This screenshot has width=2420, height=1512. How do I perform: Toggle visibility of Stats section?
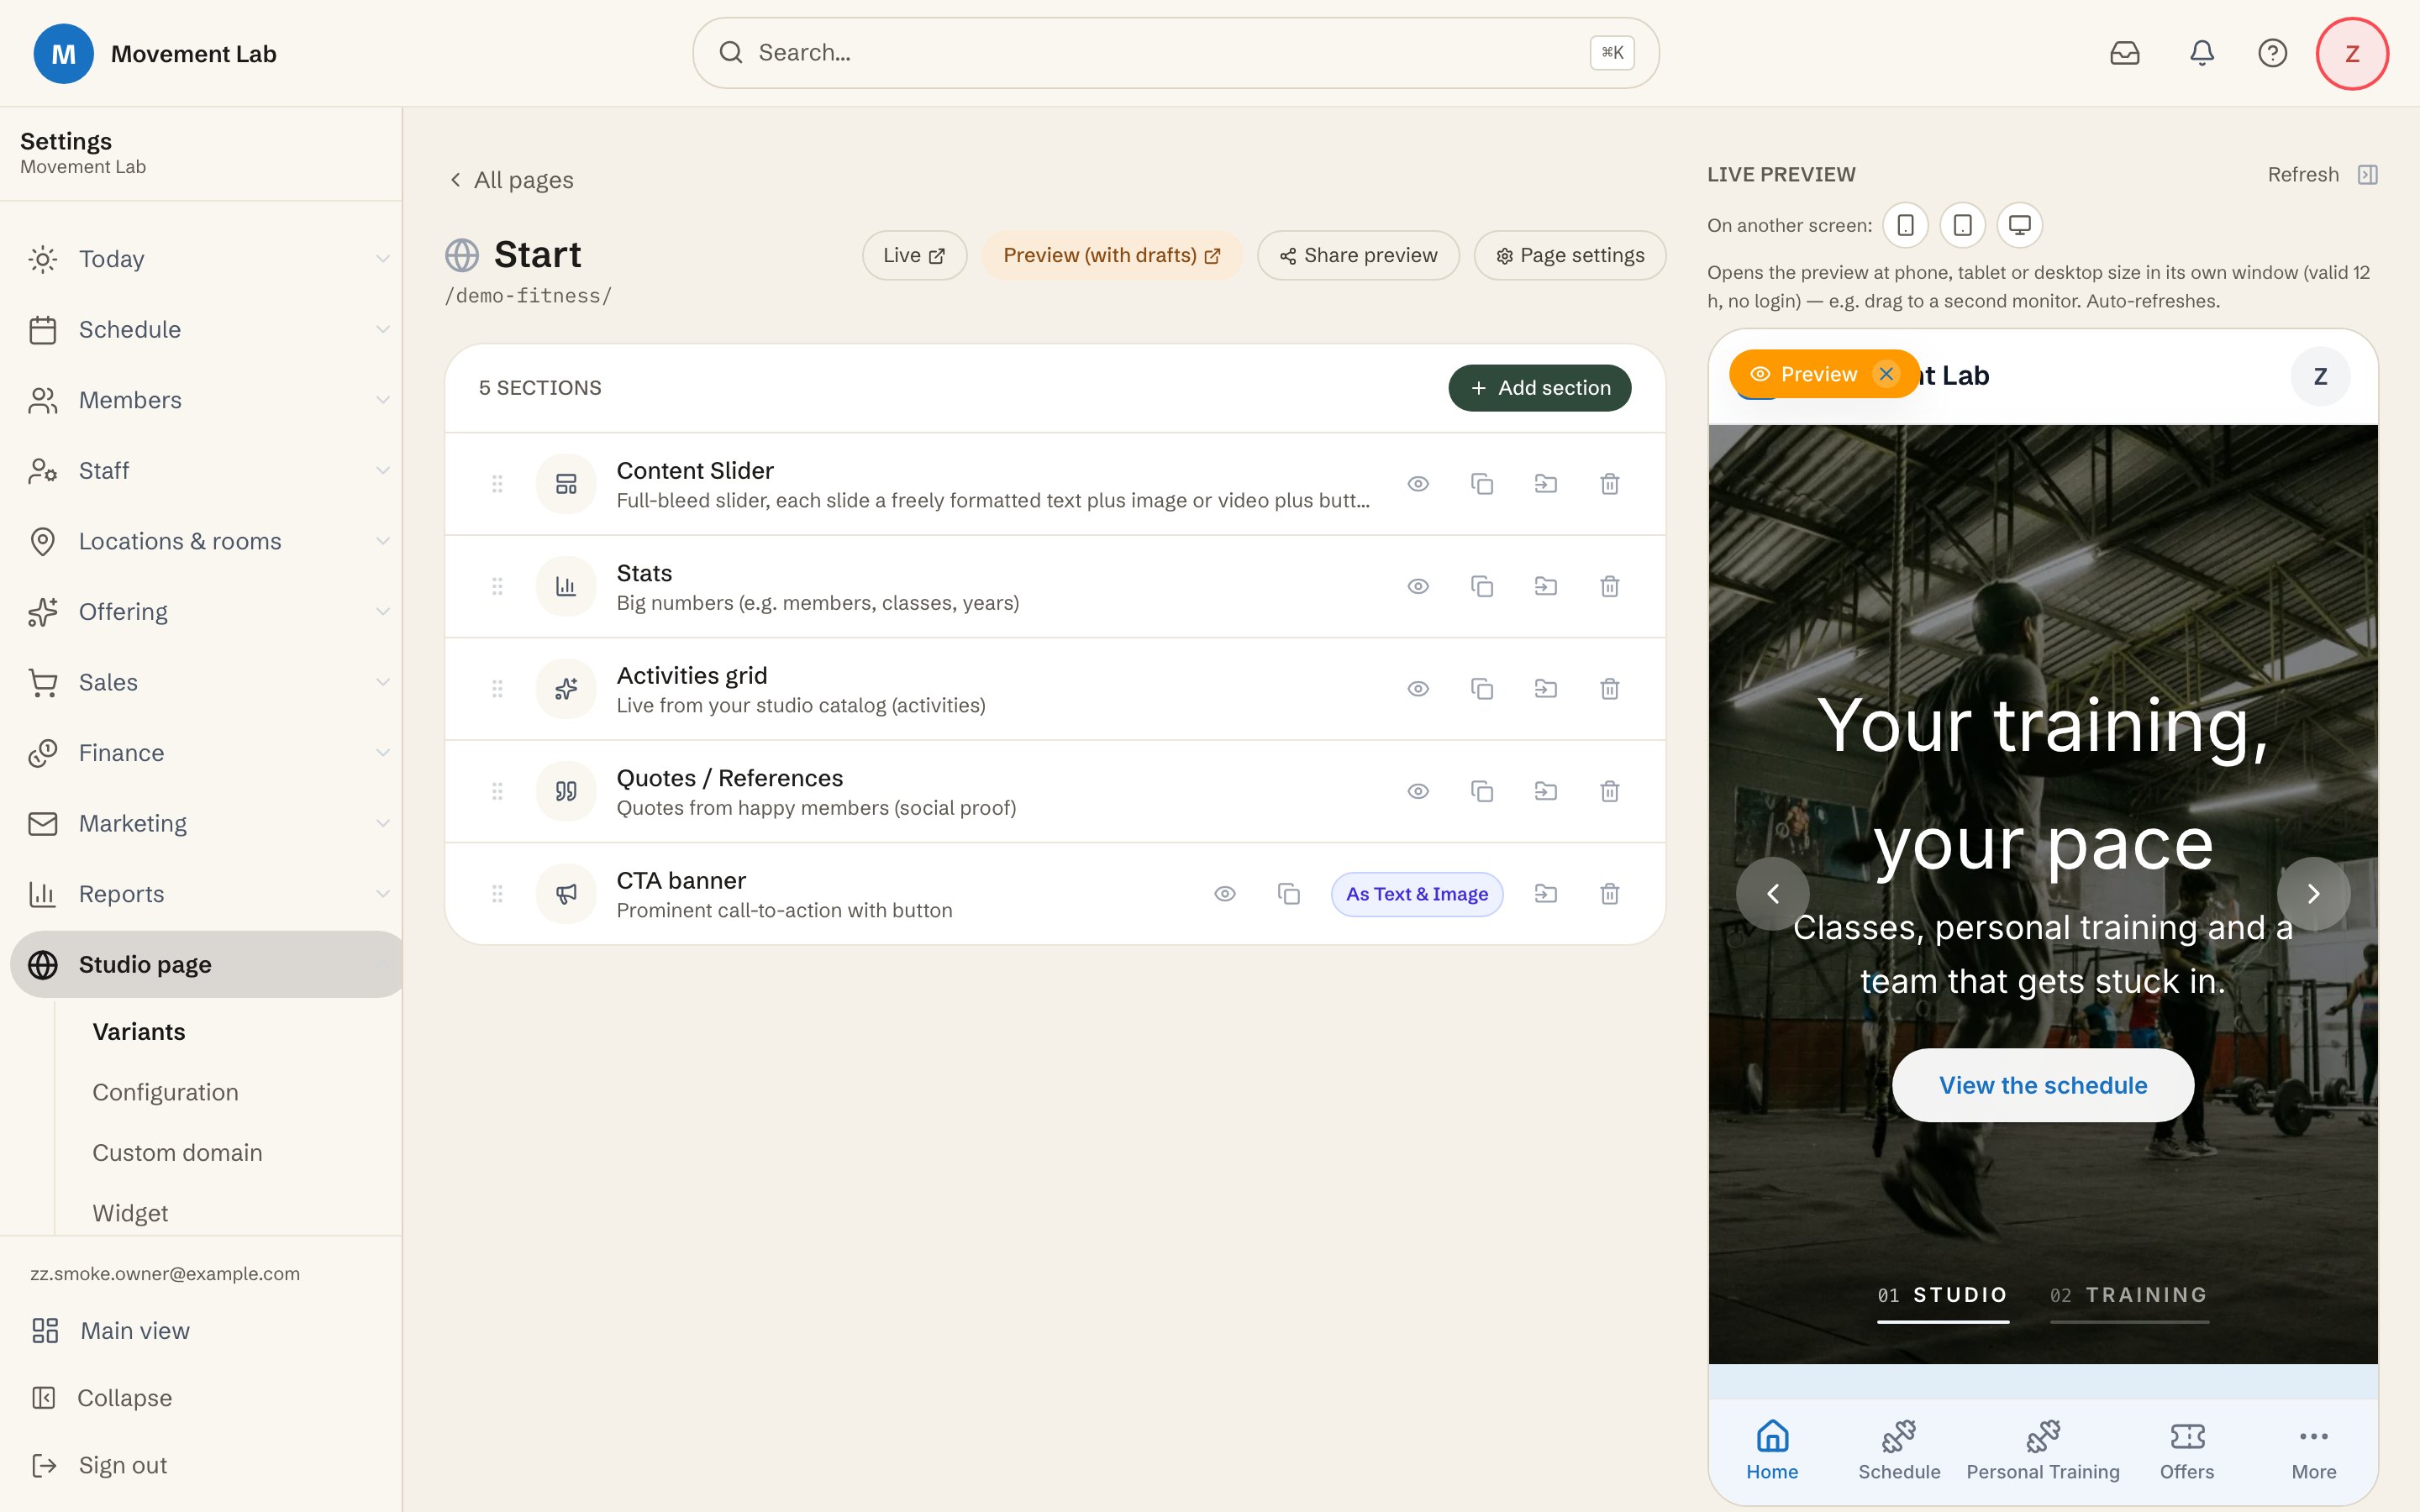point(1418,586)
